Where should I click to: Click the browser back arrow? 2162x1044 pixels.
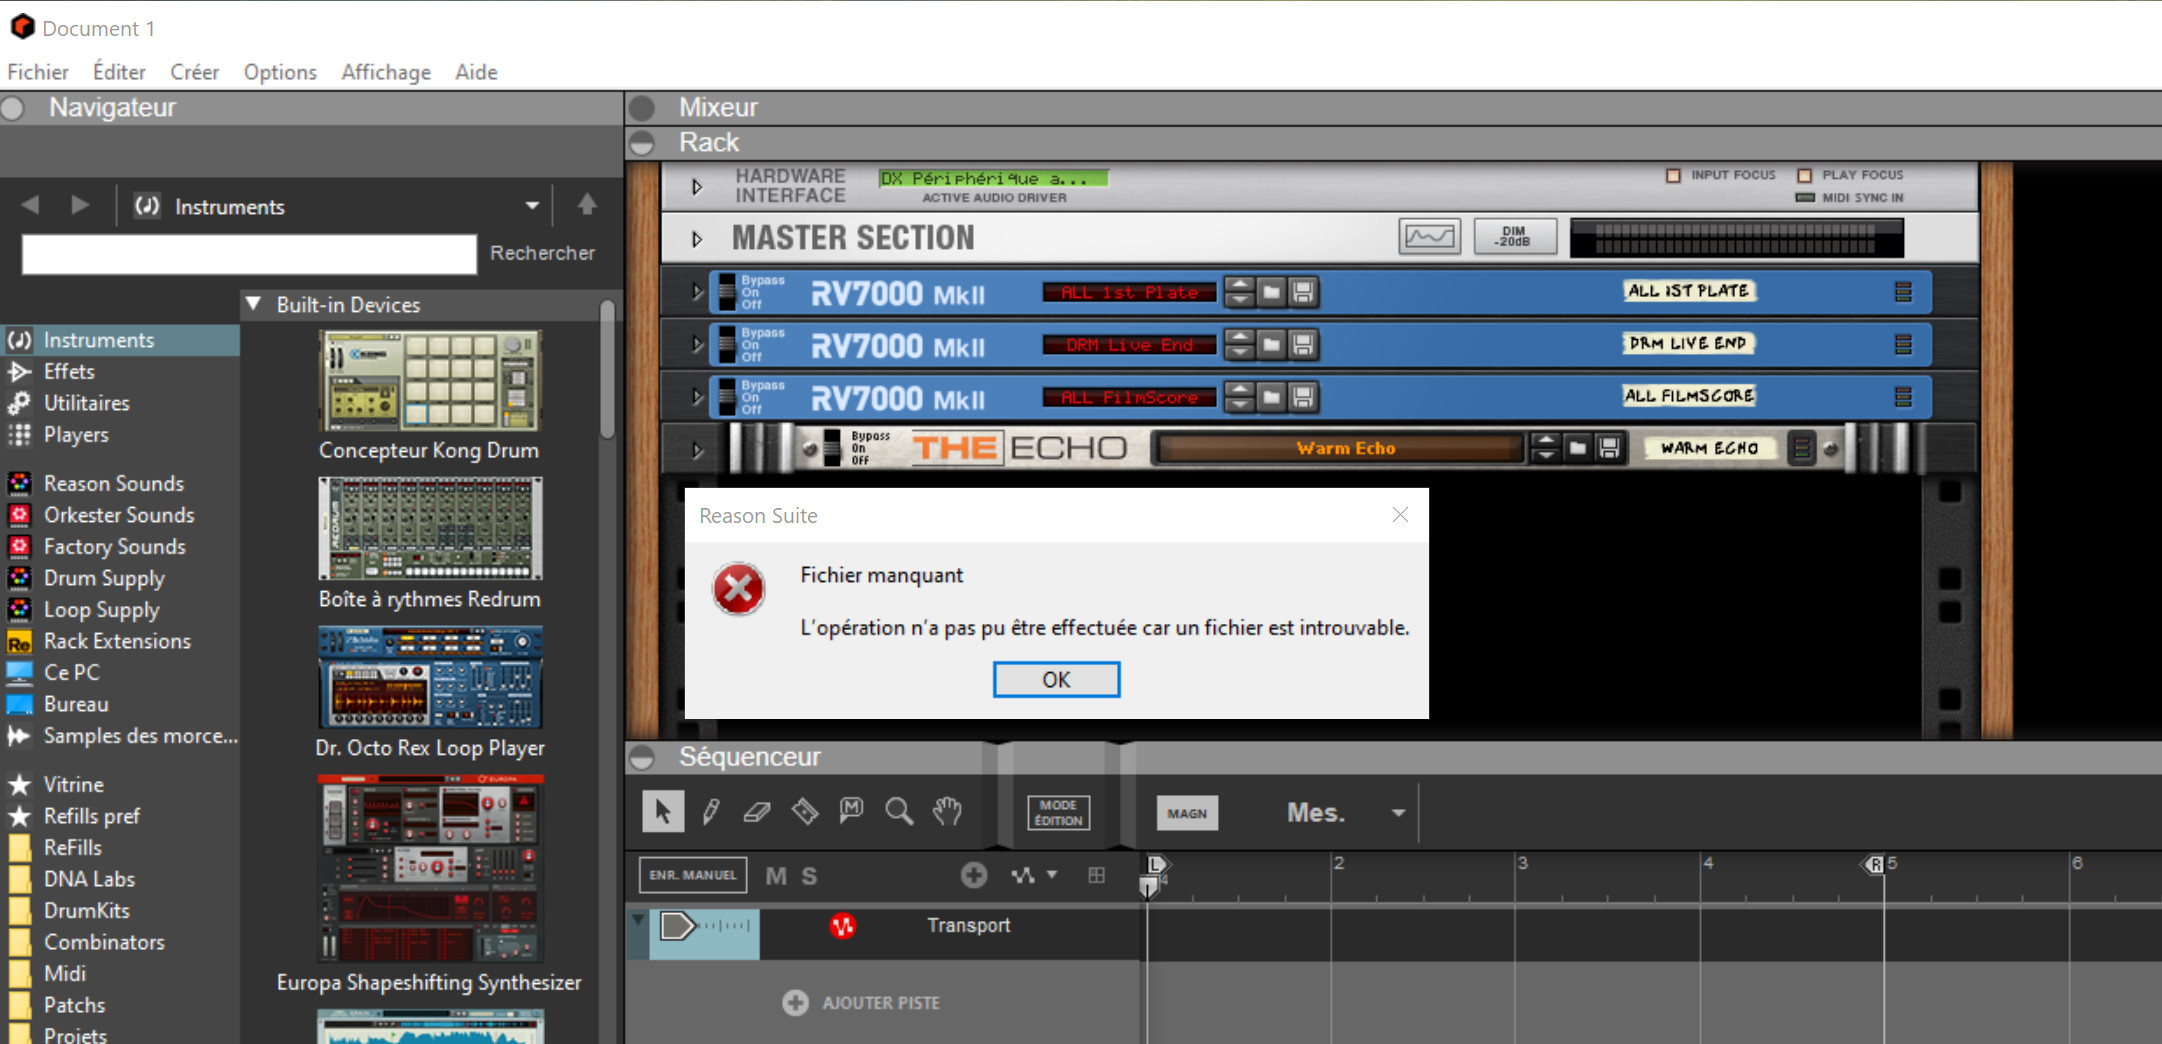pos(31,206)
